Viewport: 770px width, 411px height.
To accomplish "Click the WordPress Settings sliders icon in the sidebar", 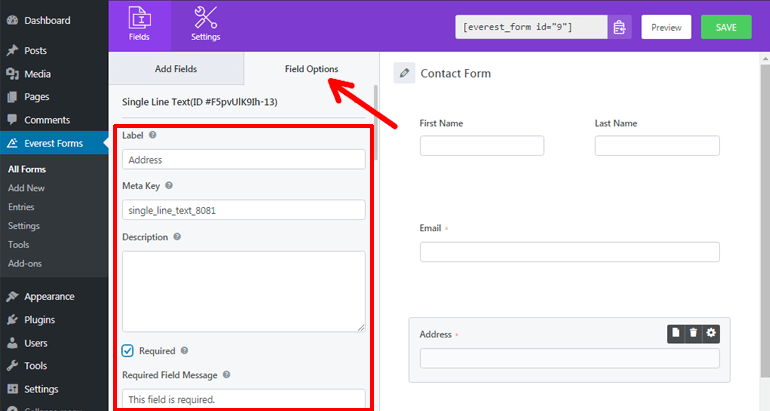I will point(12,389).
